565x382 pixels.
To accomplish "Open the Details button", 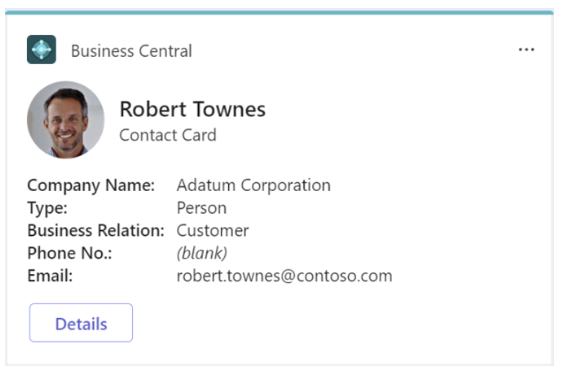I will coord(81,323).
